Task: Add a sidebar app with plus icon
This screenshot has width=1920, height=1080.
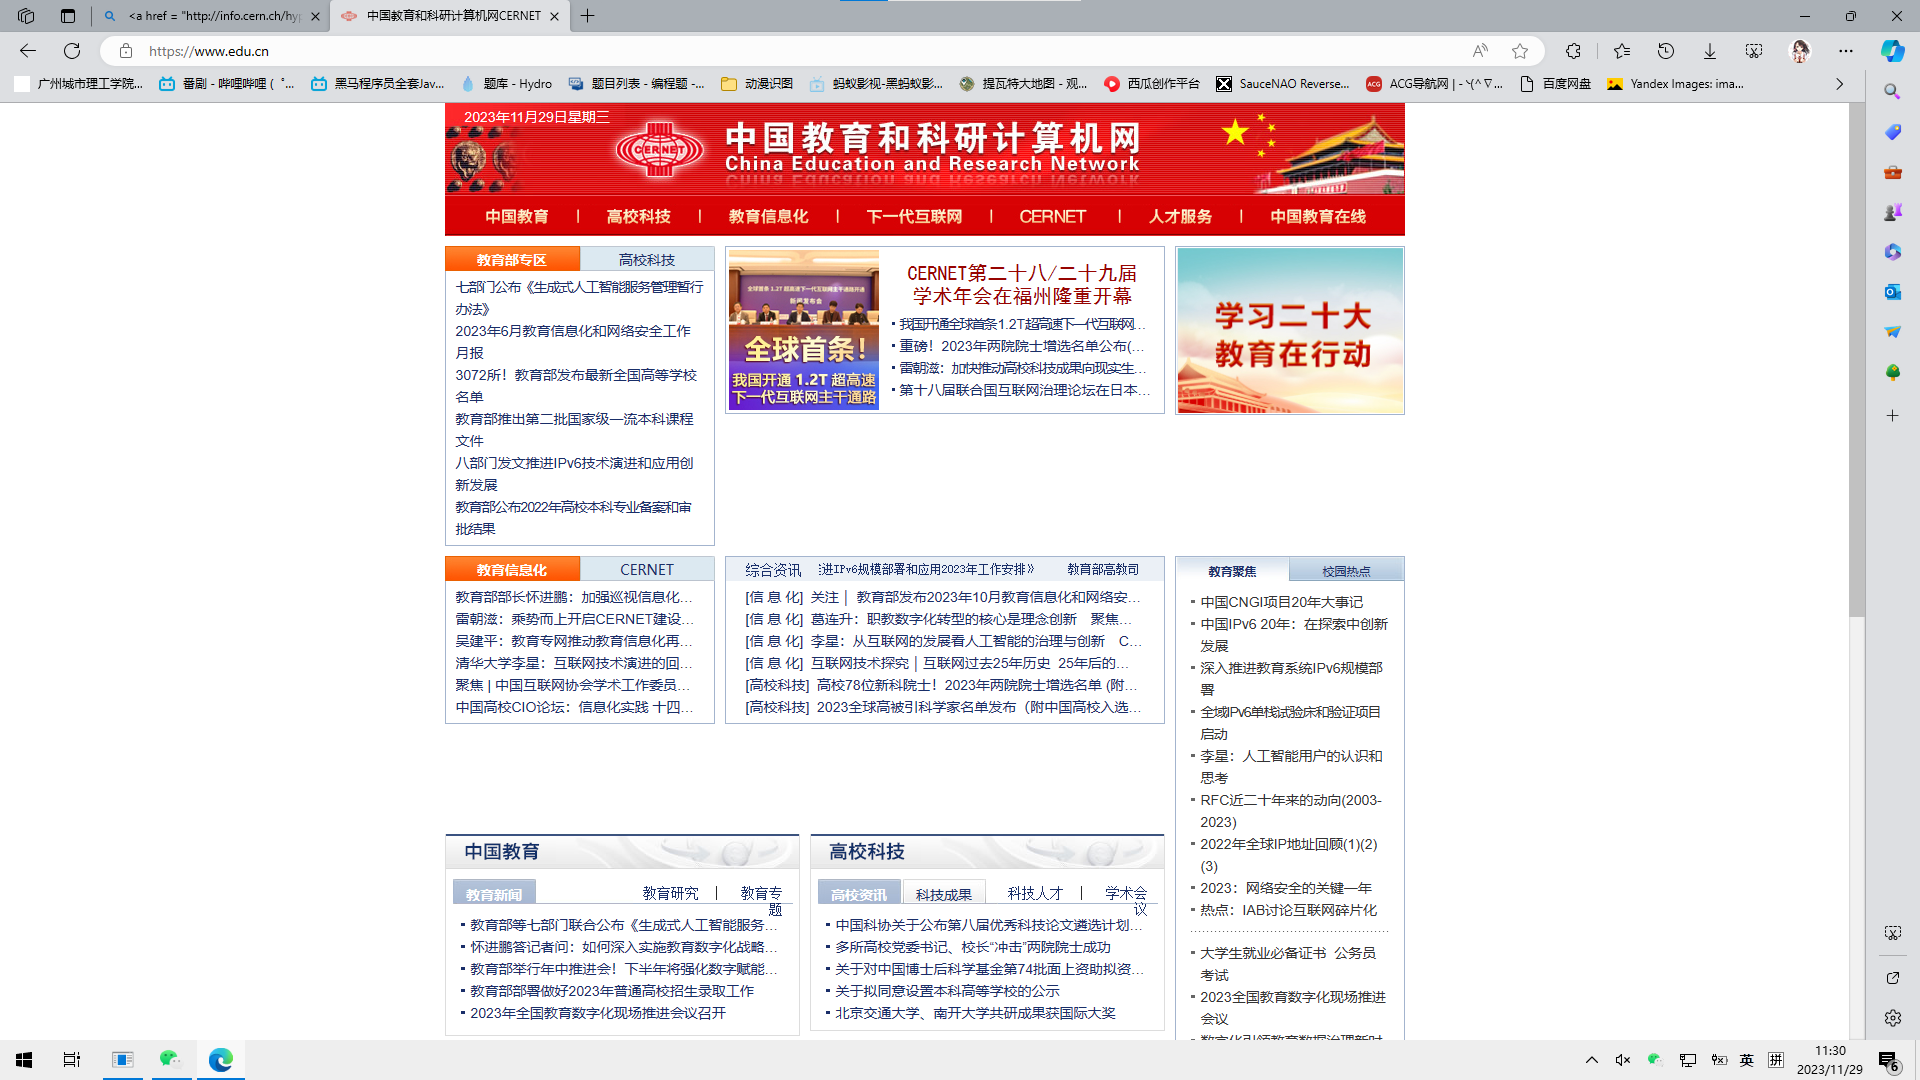Action: tap(1892, 415)
